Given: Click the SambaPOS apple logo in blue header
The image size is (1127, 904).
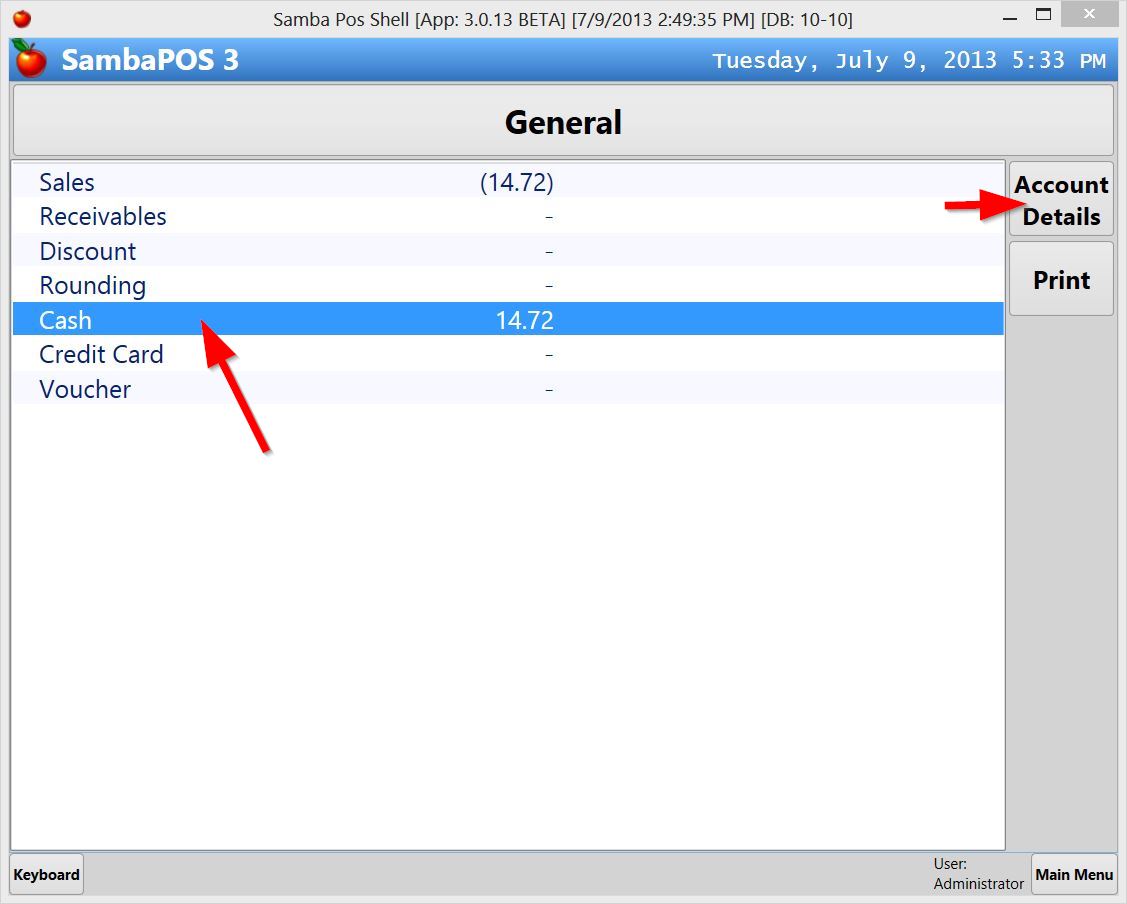Looking at the screenshot, I should (30, 60).
